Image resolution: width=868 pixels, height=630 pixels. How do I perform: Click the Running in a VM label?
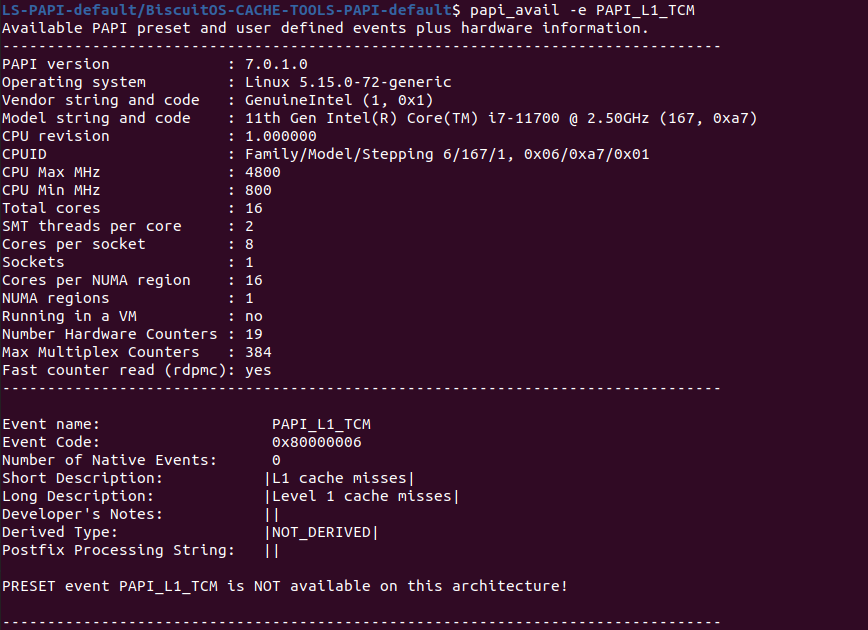coord(69,316)
